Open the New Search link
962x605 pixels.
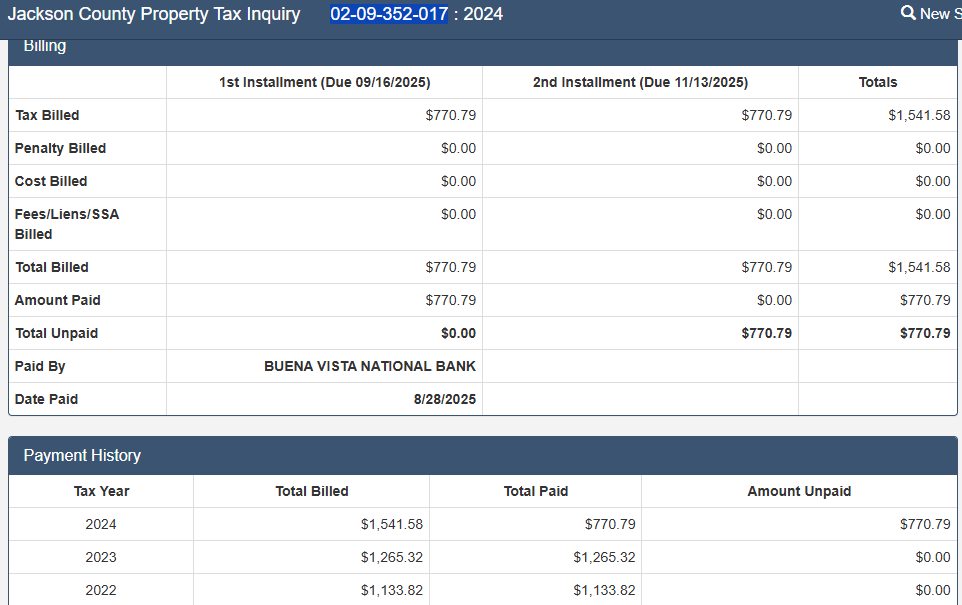(938, 14)
